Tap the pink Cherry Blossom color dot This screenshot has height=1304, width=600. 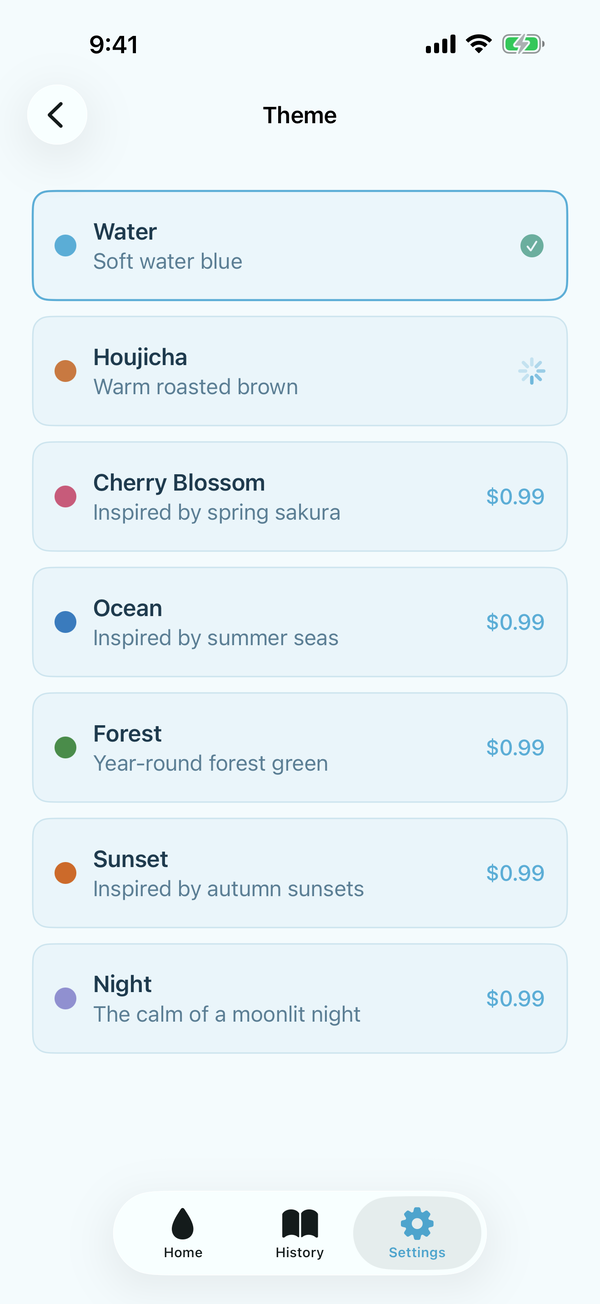(x=65, y=496)
